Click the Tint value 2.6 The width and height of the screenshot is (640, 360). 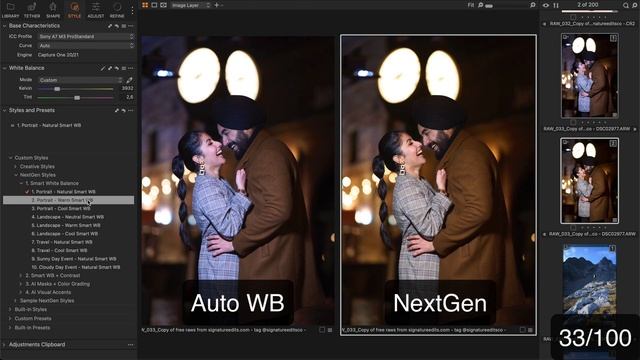129,97
